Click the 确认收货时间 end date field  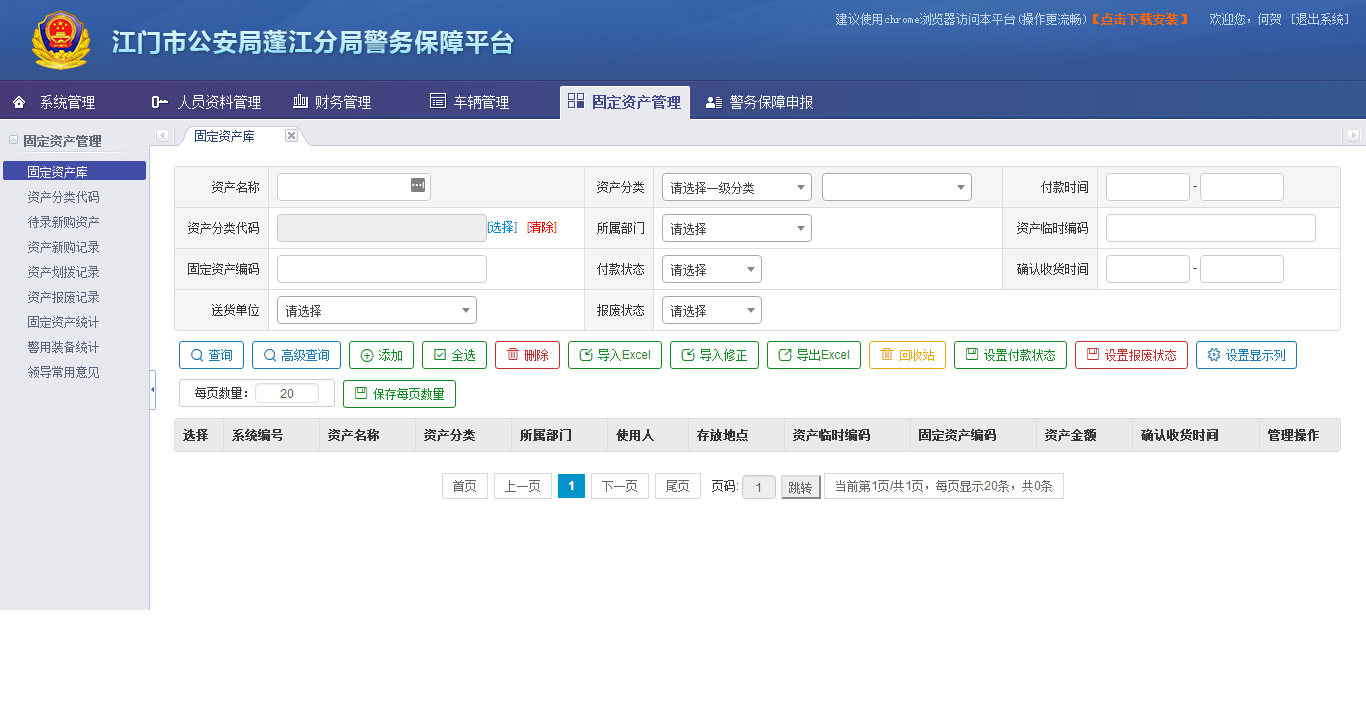pyautogui.click(x=1242, y=269)
